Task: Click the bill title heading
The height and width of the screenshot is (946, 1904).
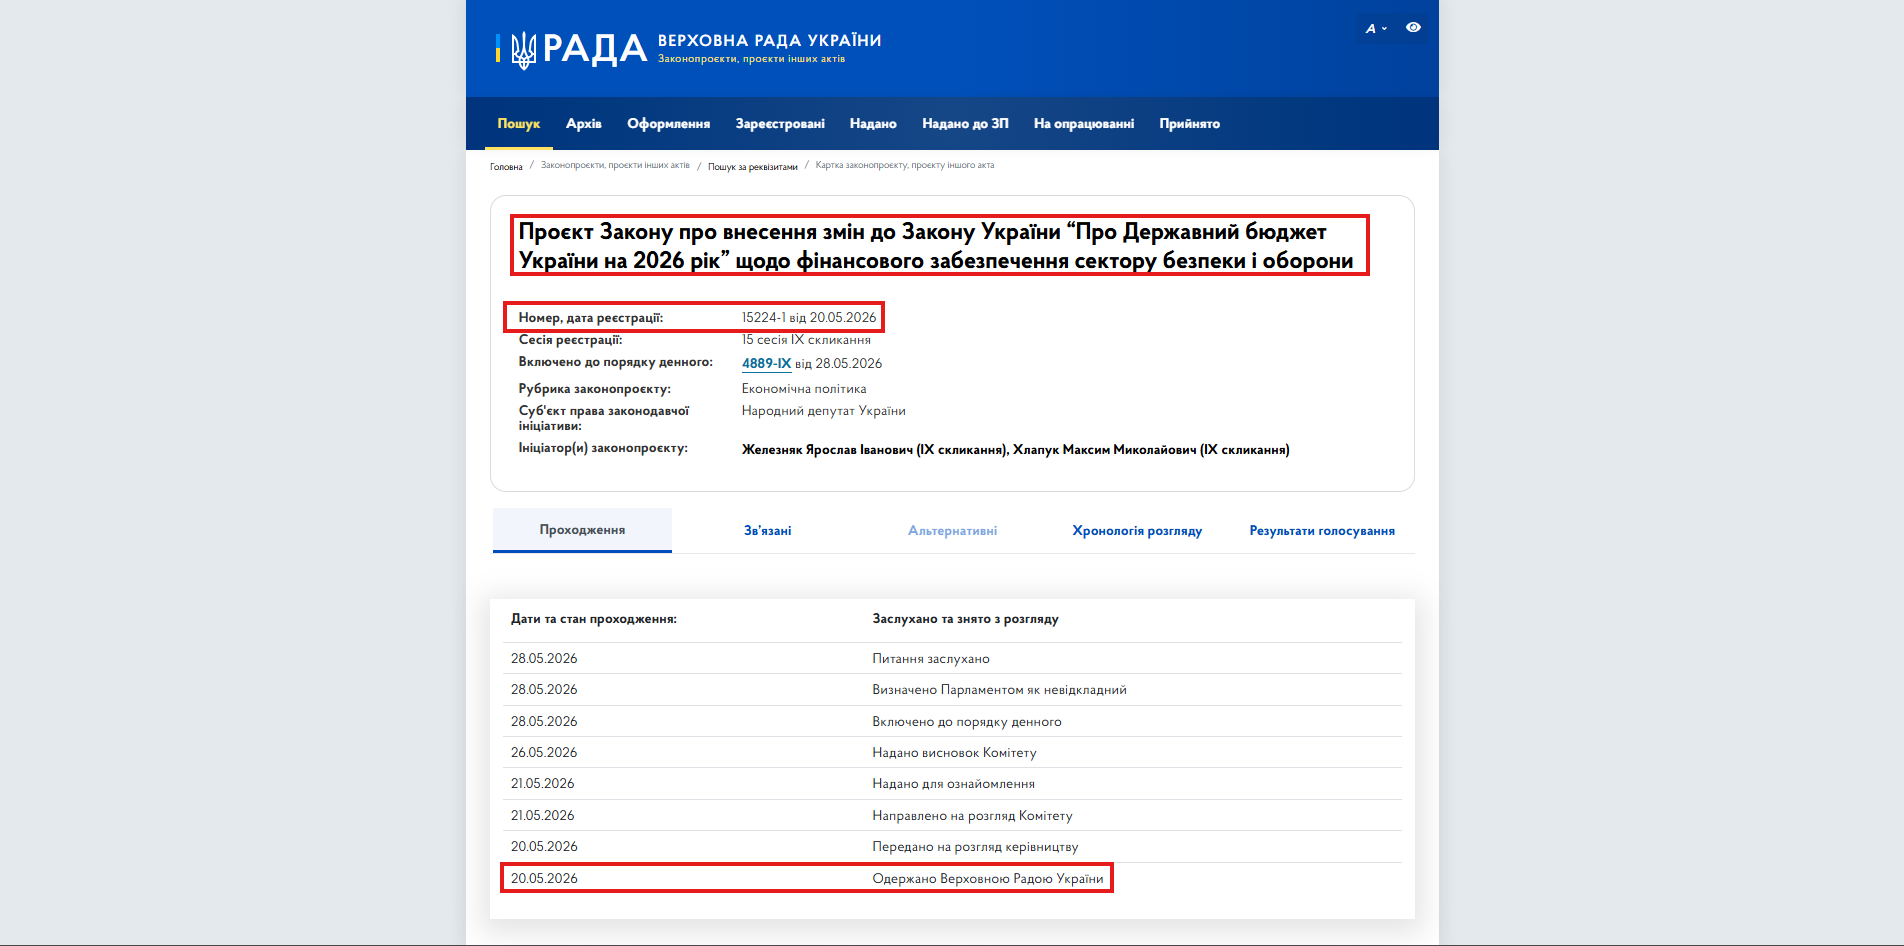Action: click(936, 246)
